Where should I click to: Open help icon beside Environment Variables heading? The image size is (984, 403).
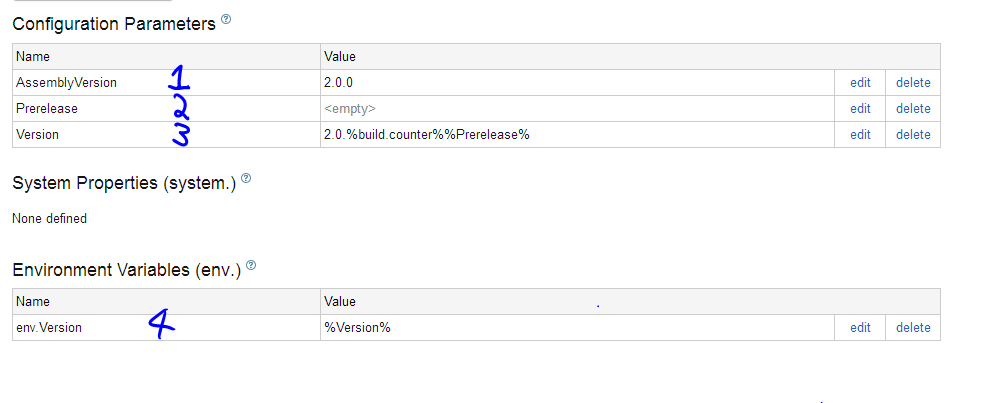pos(251,266)
